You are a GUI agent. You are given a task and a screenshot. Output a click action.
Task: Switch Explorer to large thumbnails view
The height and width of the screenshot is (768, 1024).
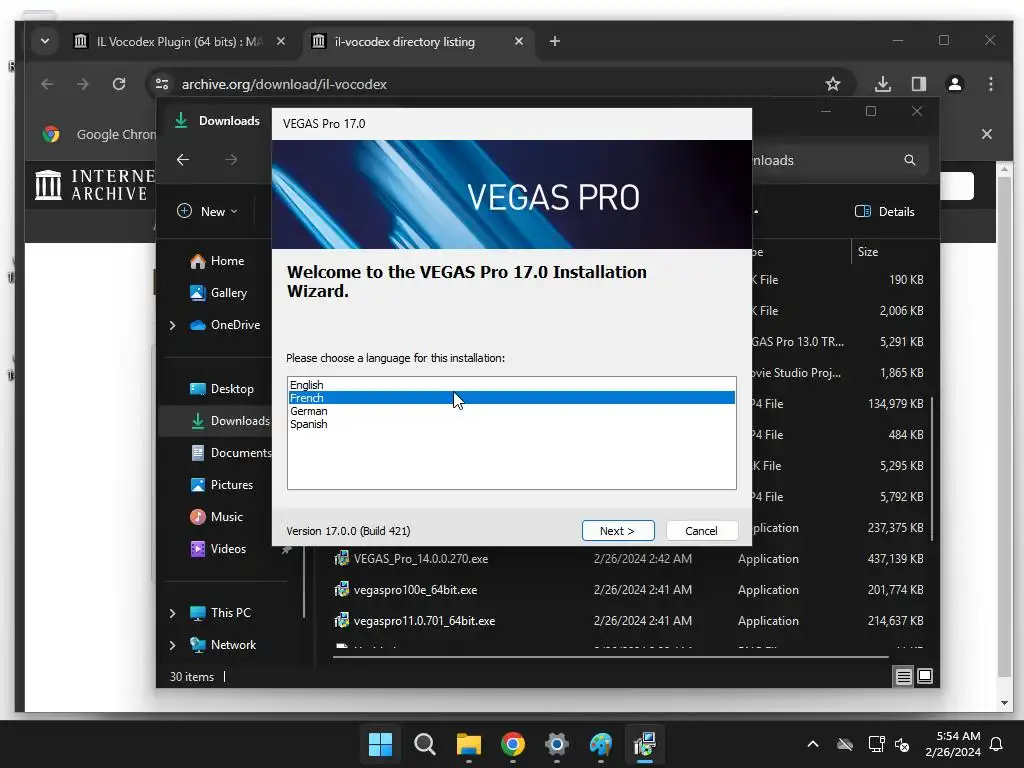pos(925,677)
